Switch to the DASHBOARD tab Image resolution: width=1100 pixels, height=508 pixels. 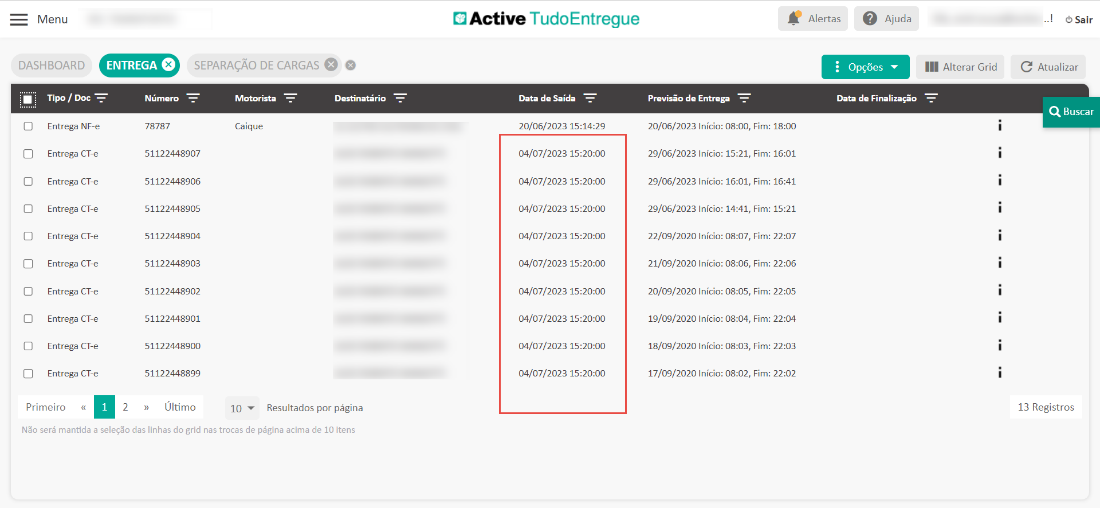pos(52,65)
